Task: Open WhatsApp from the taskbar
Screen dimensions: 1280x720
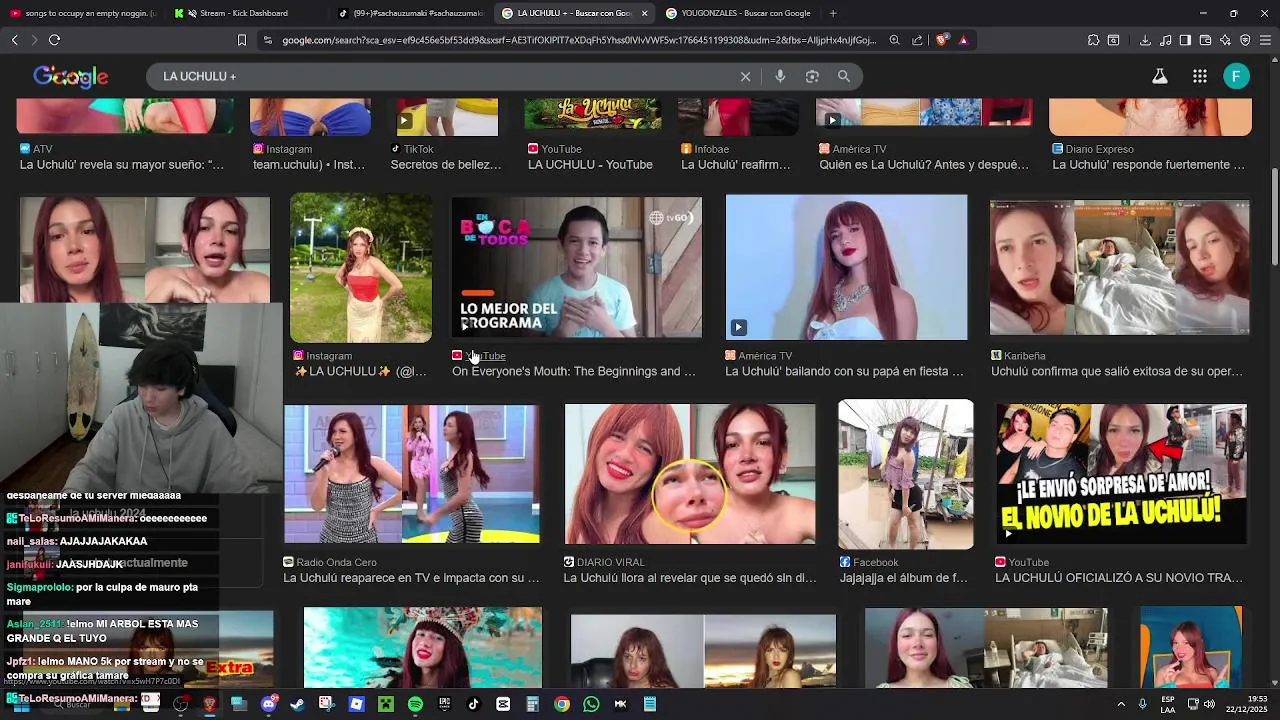Action: [x=591, y=704]
